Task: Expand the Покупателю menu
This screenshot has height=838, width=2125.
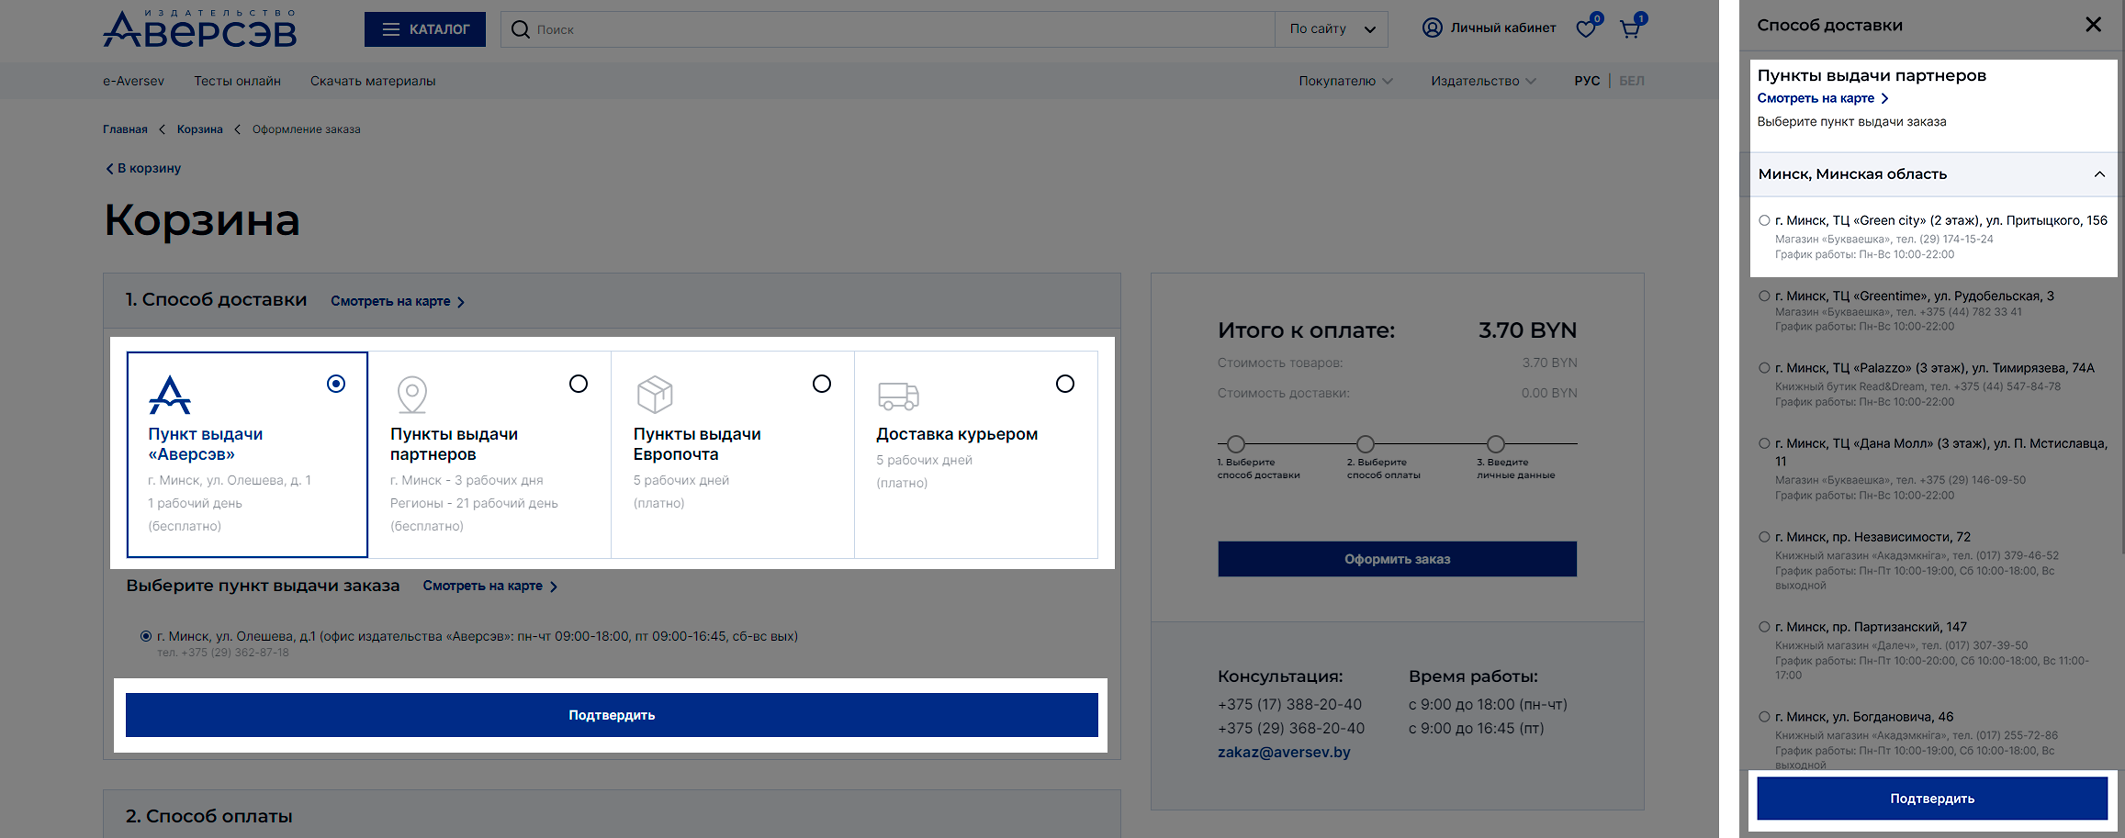Action: click(1345, 81)
